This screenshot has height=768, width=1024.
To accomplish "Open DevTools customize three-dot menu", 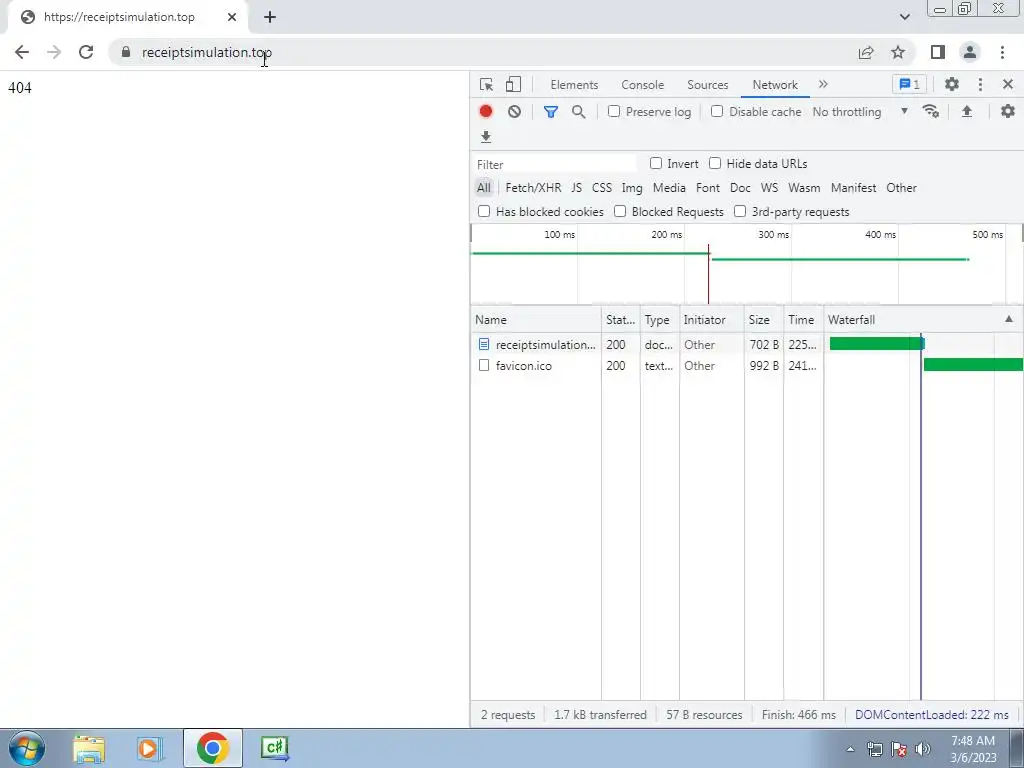I will (980, 84).
